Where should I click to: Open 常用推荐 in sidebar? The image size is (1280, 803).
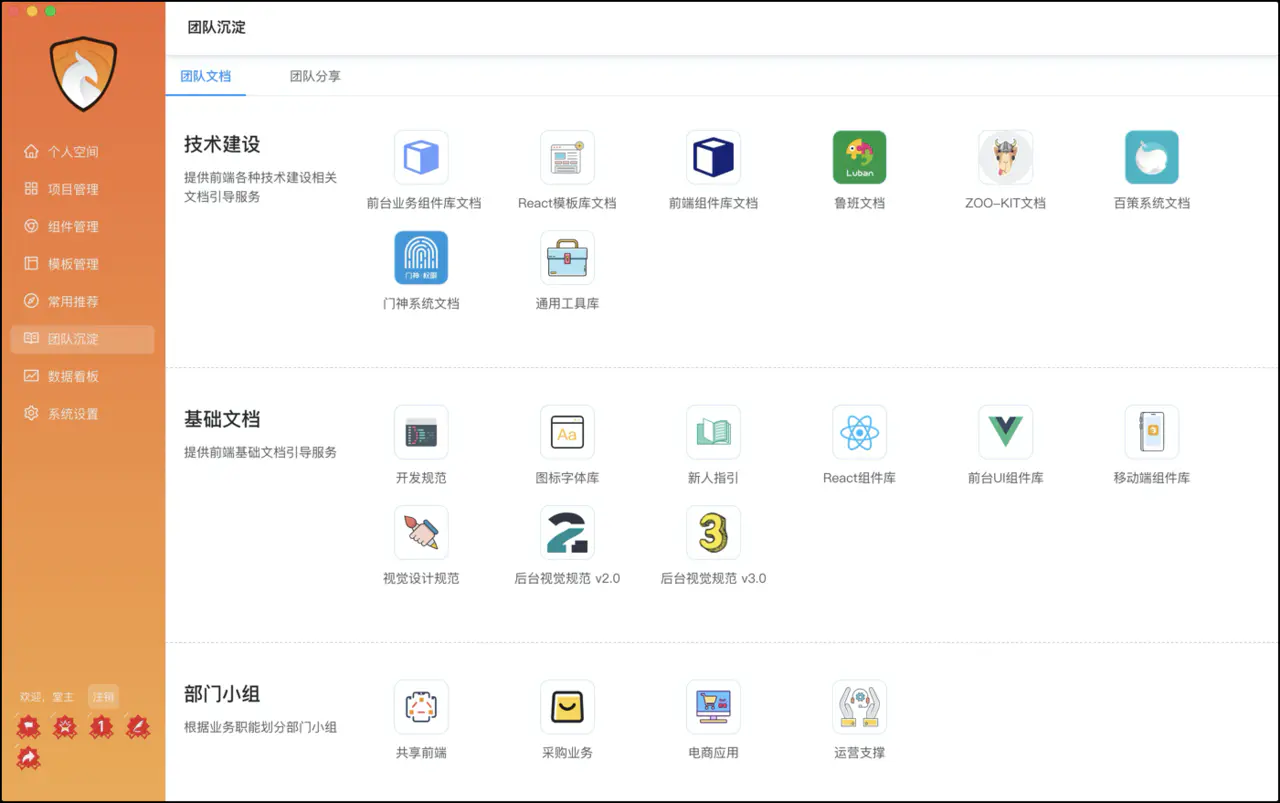coord(82,301)
